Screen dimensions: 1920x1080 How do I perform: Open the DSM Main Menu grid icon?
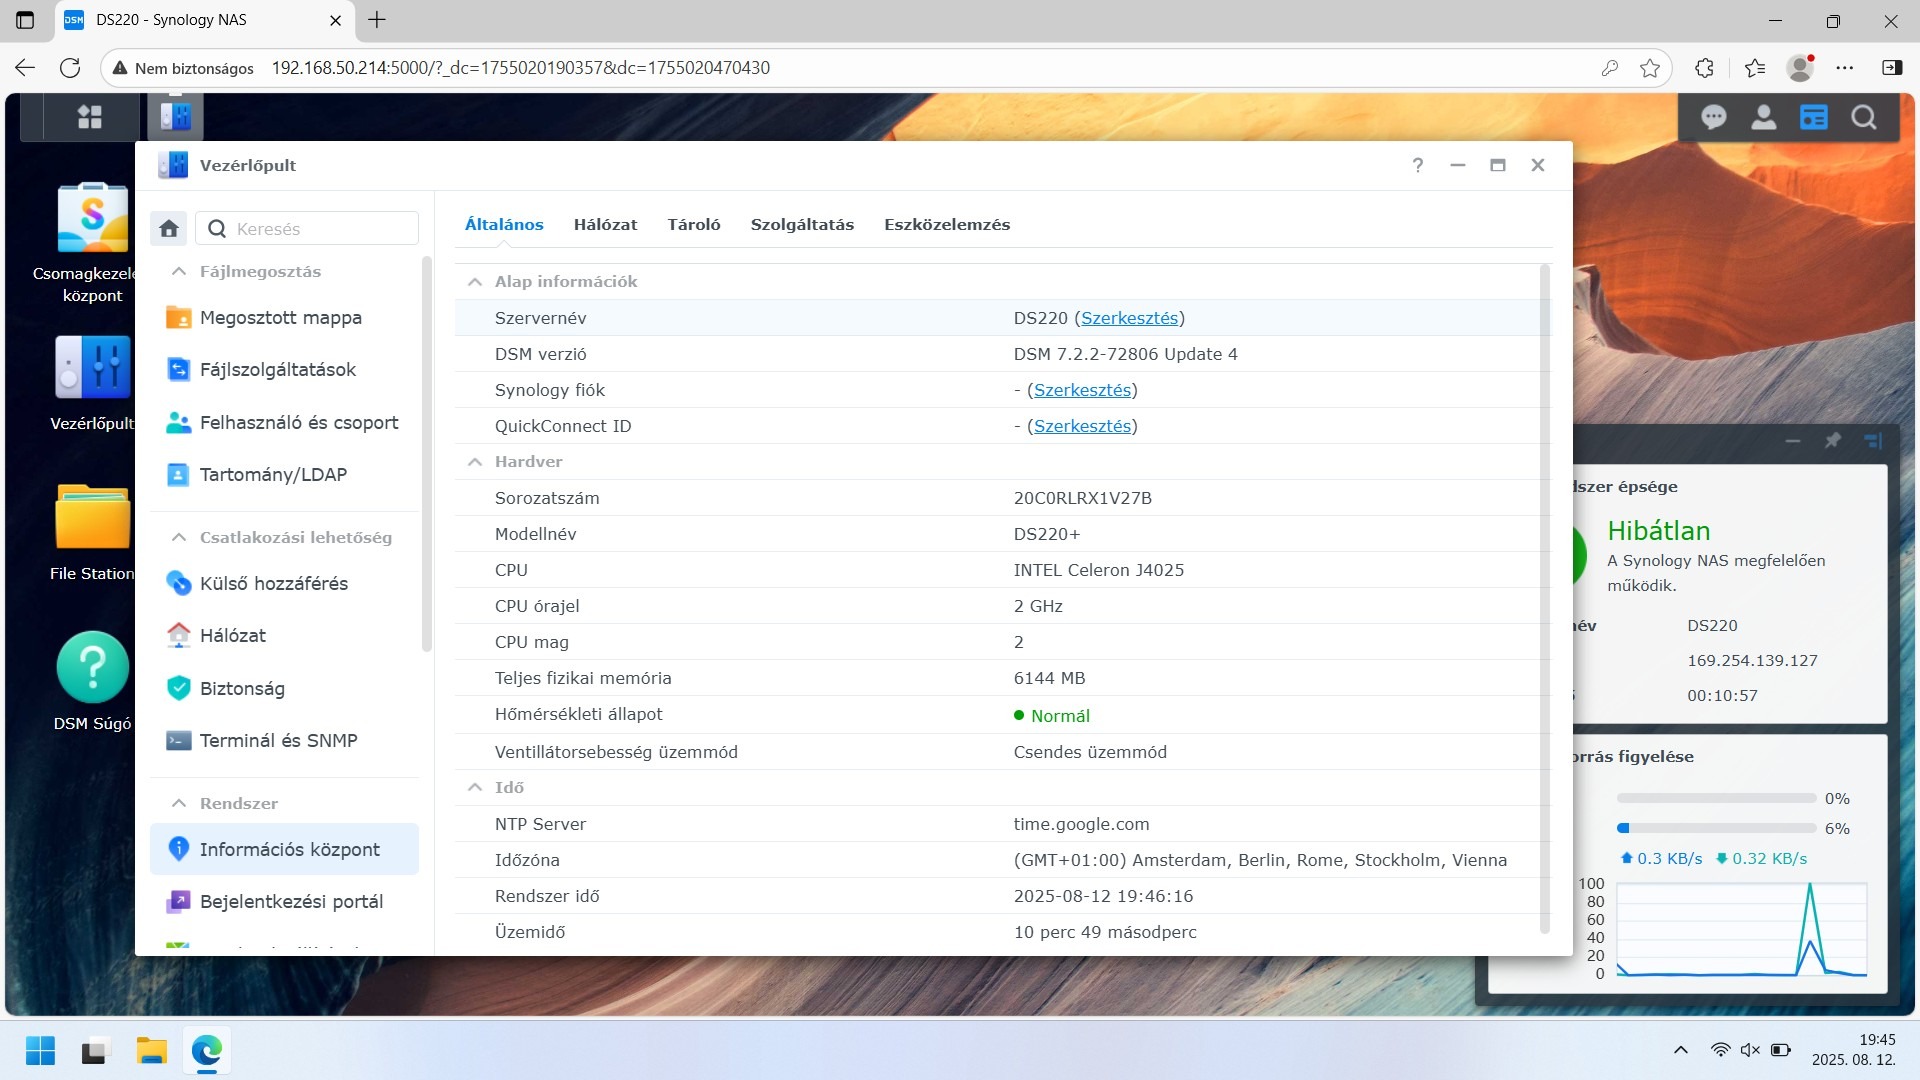(90, 117)
